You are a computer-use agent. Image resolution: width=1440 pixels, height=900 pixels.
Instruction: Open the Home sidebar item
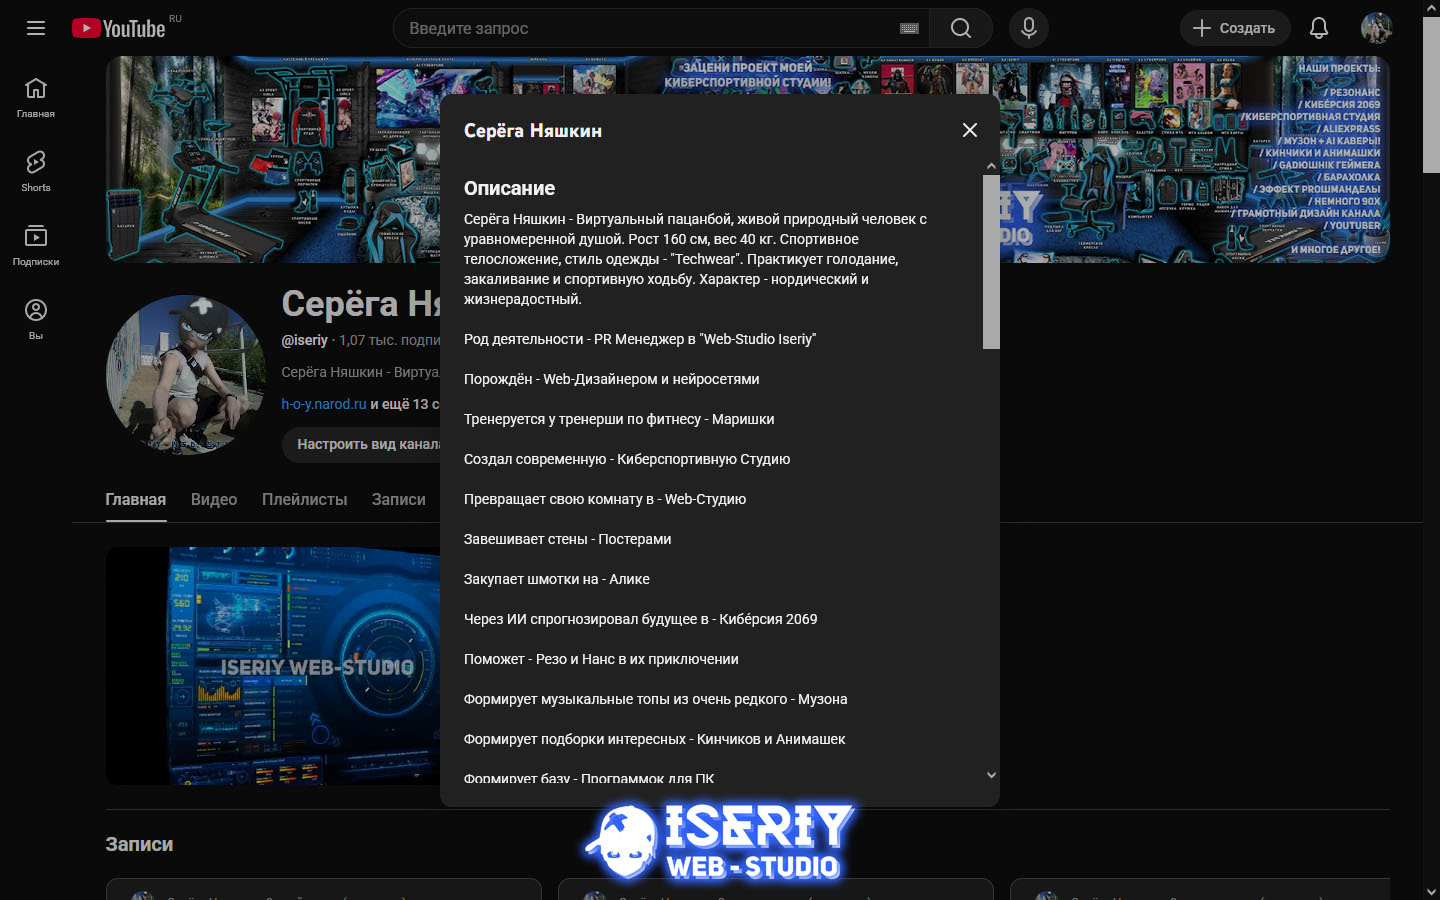[36, 97]
